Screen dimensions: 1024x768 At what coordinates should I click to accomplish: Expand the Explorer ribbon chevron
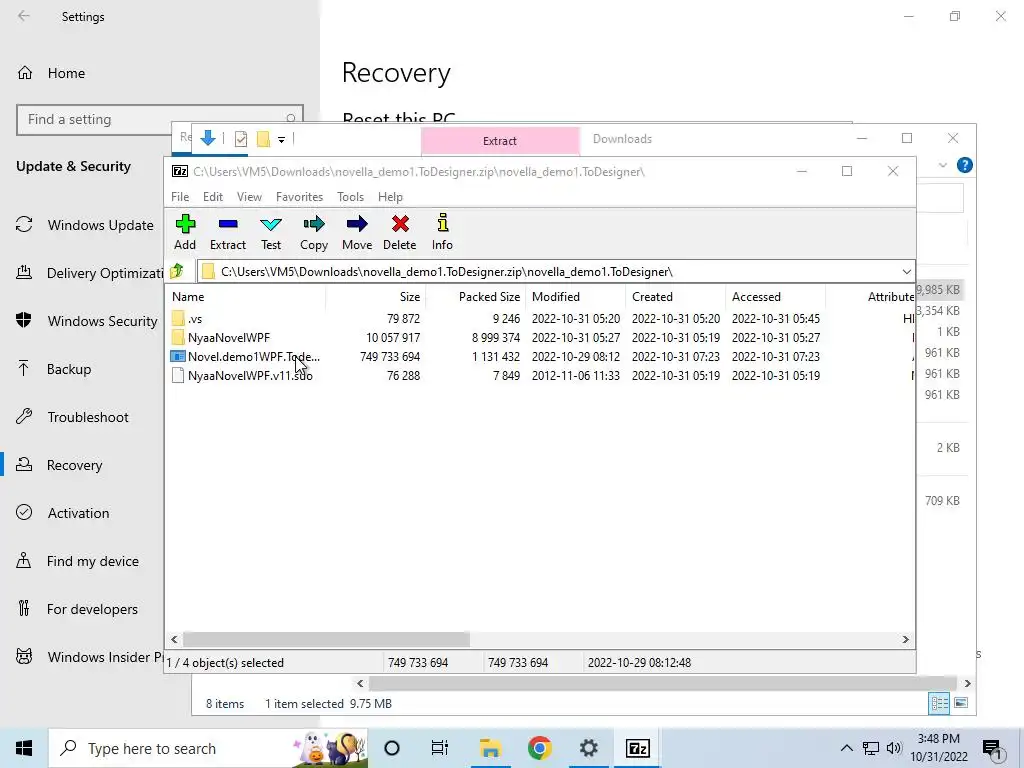[x=942, y=165]
